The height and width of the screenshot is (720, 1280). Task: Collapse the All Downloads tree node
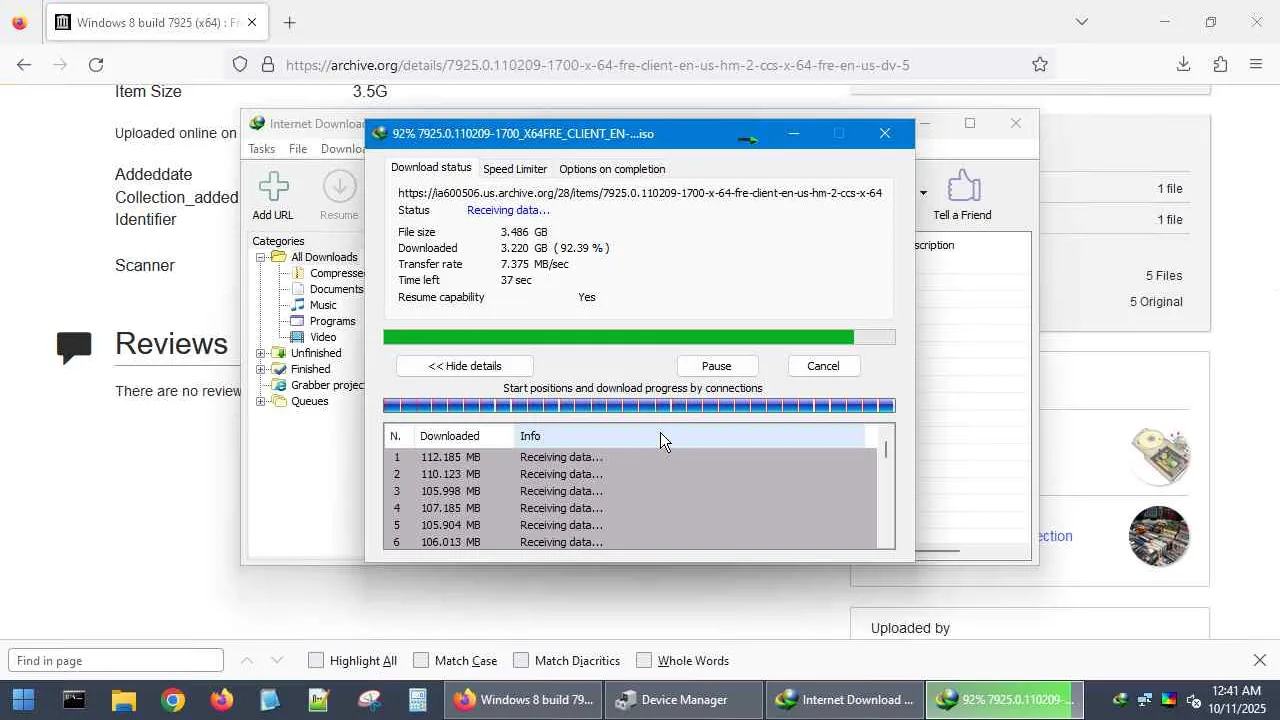(x=261, y=257)
